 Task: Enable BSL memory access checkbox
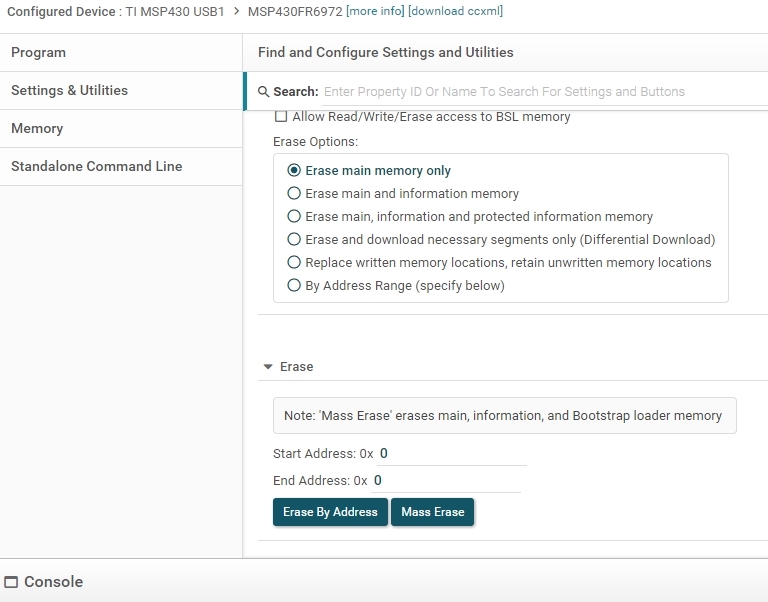(x=281, y=117)
